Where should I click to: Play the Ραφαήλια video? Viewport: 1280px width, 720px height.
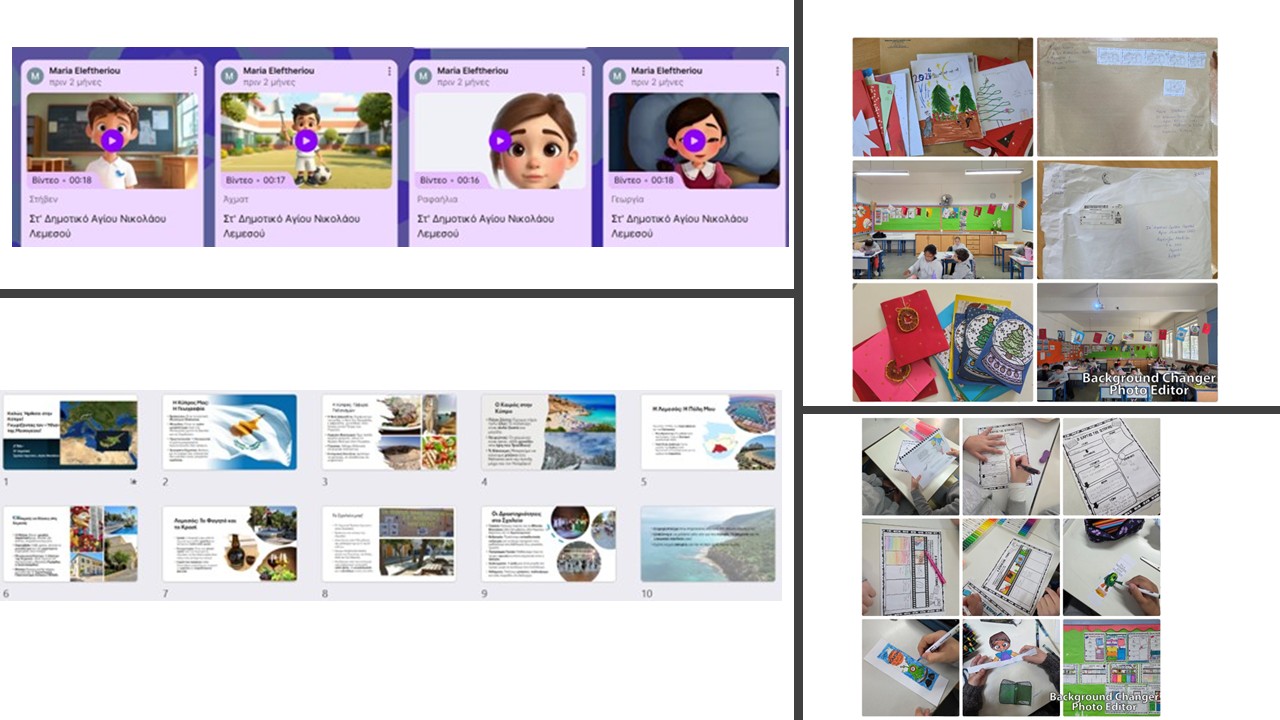[500, 141]
